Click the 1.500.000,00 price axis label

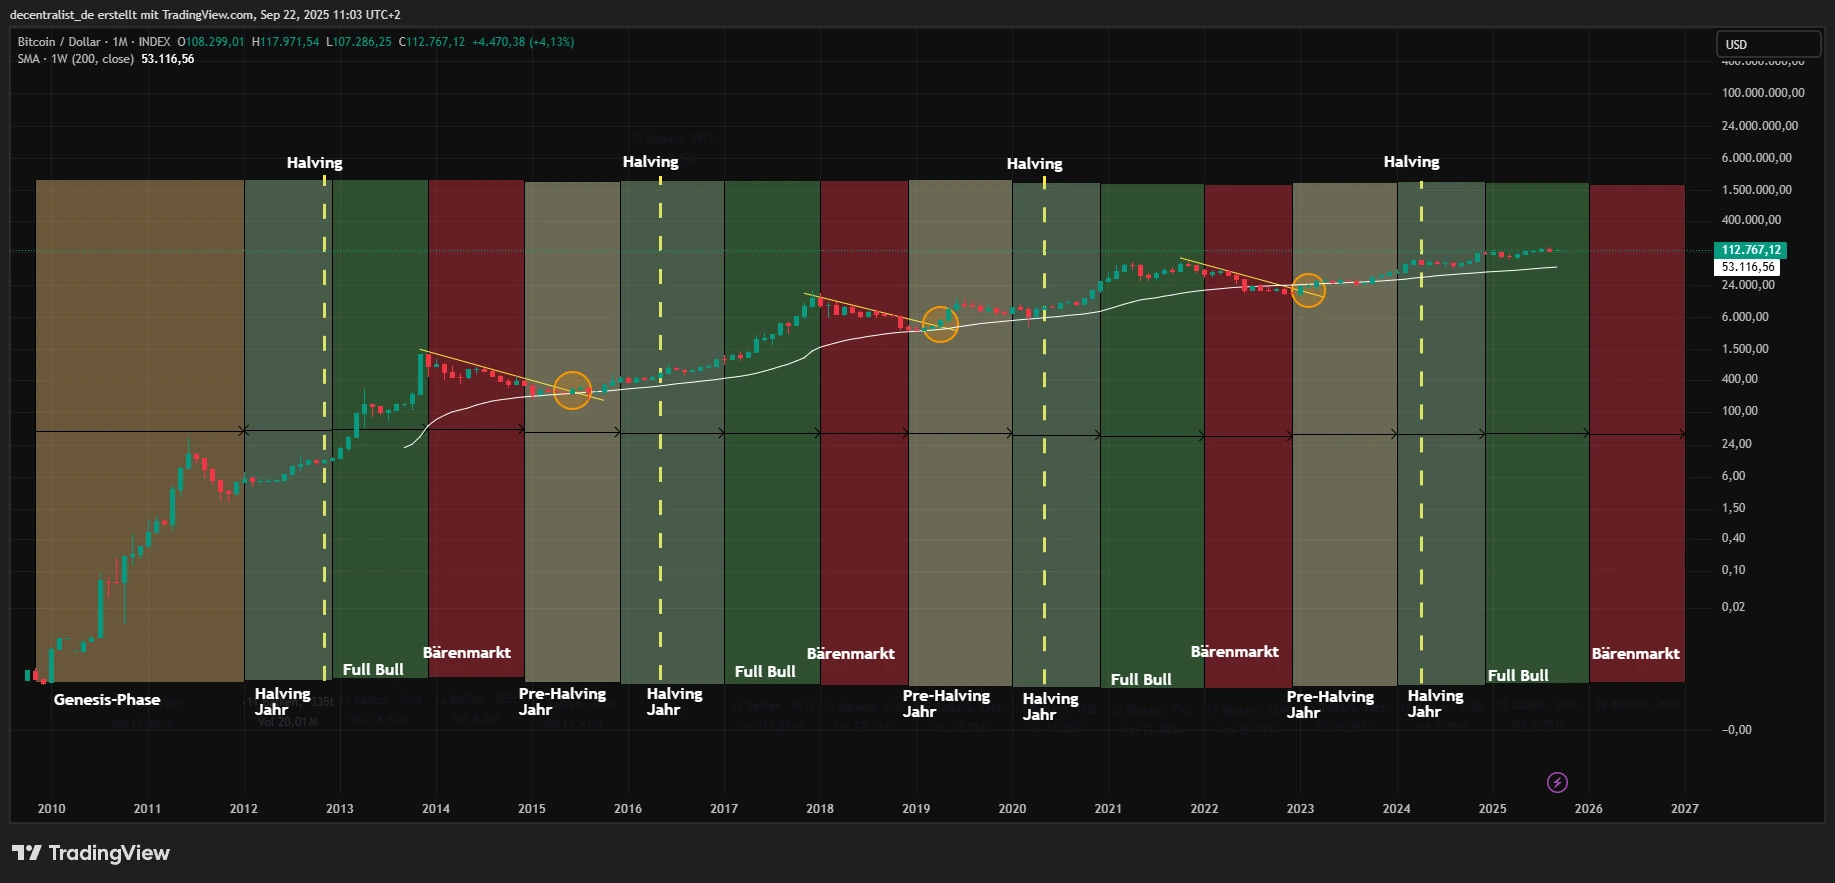[x=1757, y=190]
